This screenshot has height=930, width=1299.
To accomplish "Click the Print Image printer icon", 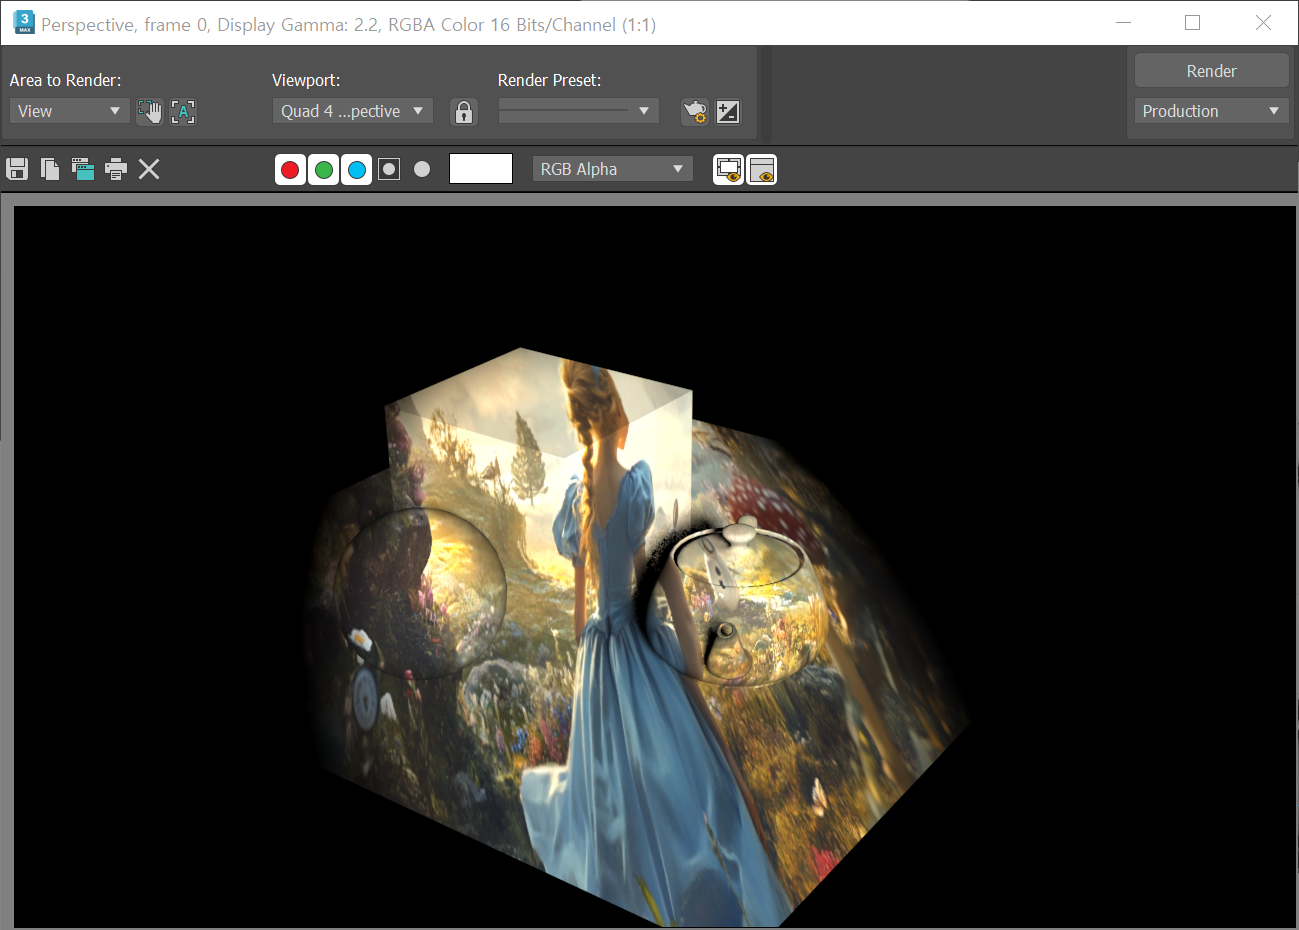I will click(116, 169).
